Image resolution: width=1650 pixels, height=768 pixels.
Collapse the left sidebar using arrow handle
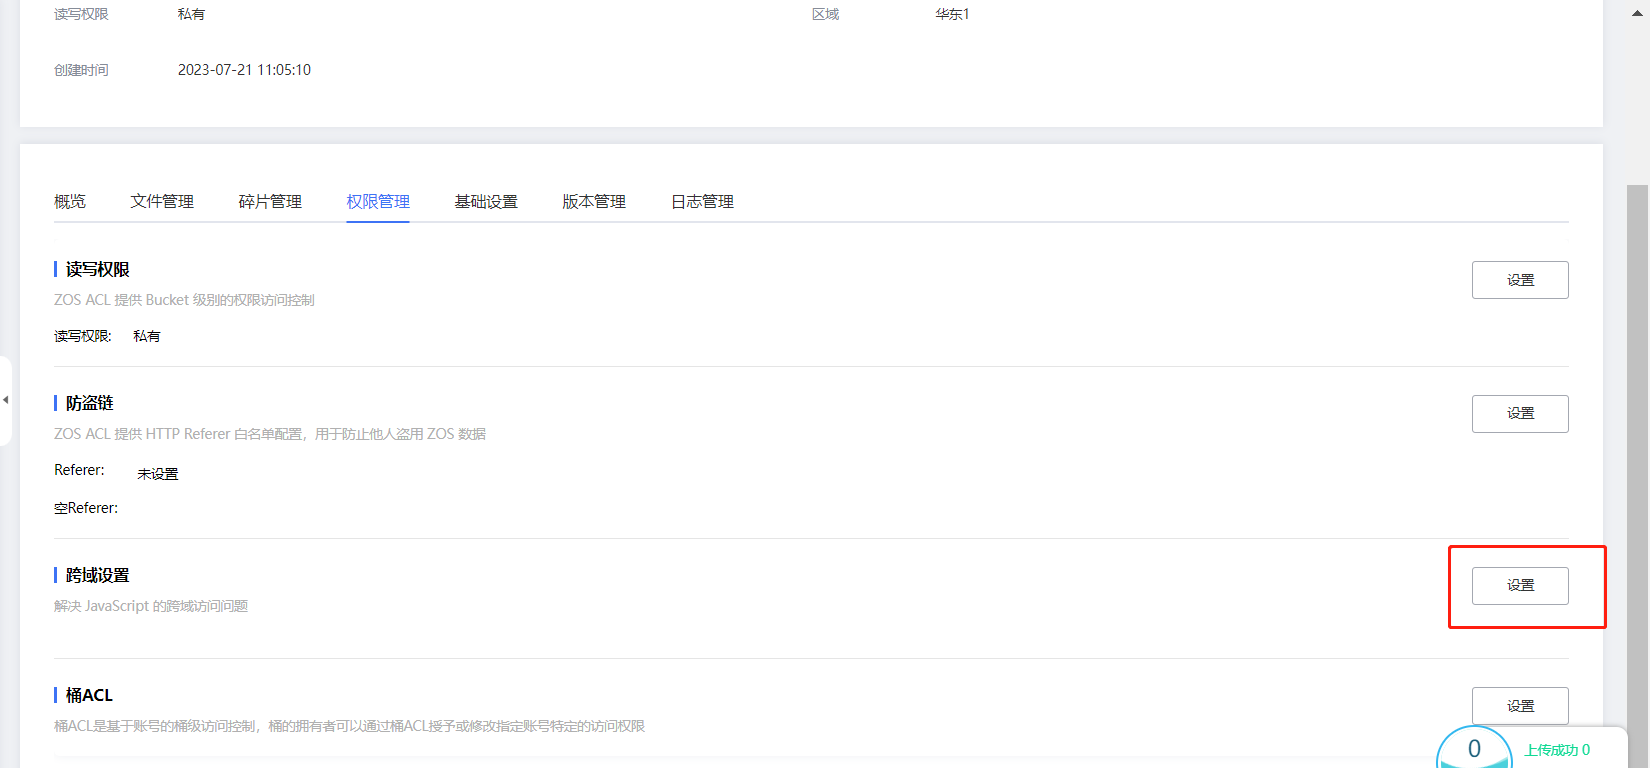[6, 400]
